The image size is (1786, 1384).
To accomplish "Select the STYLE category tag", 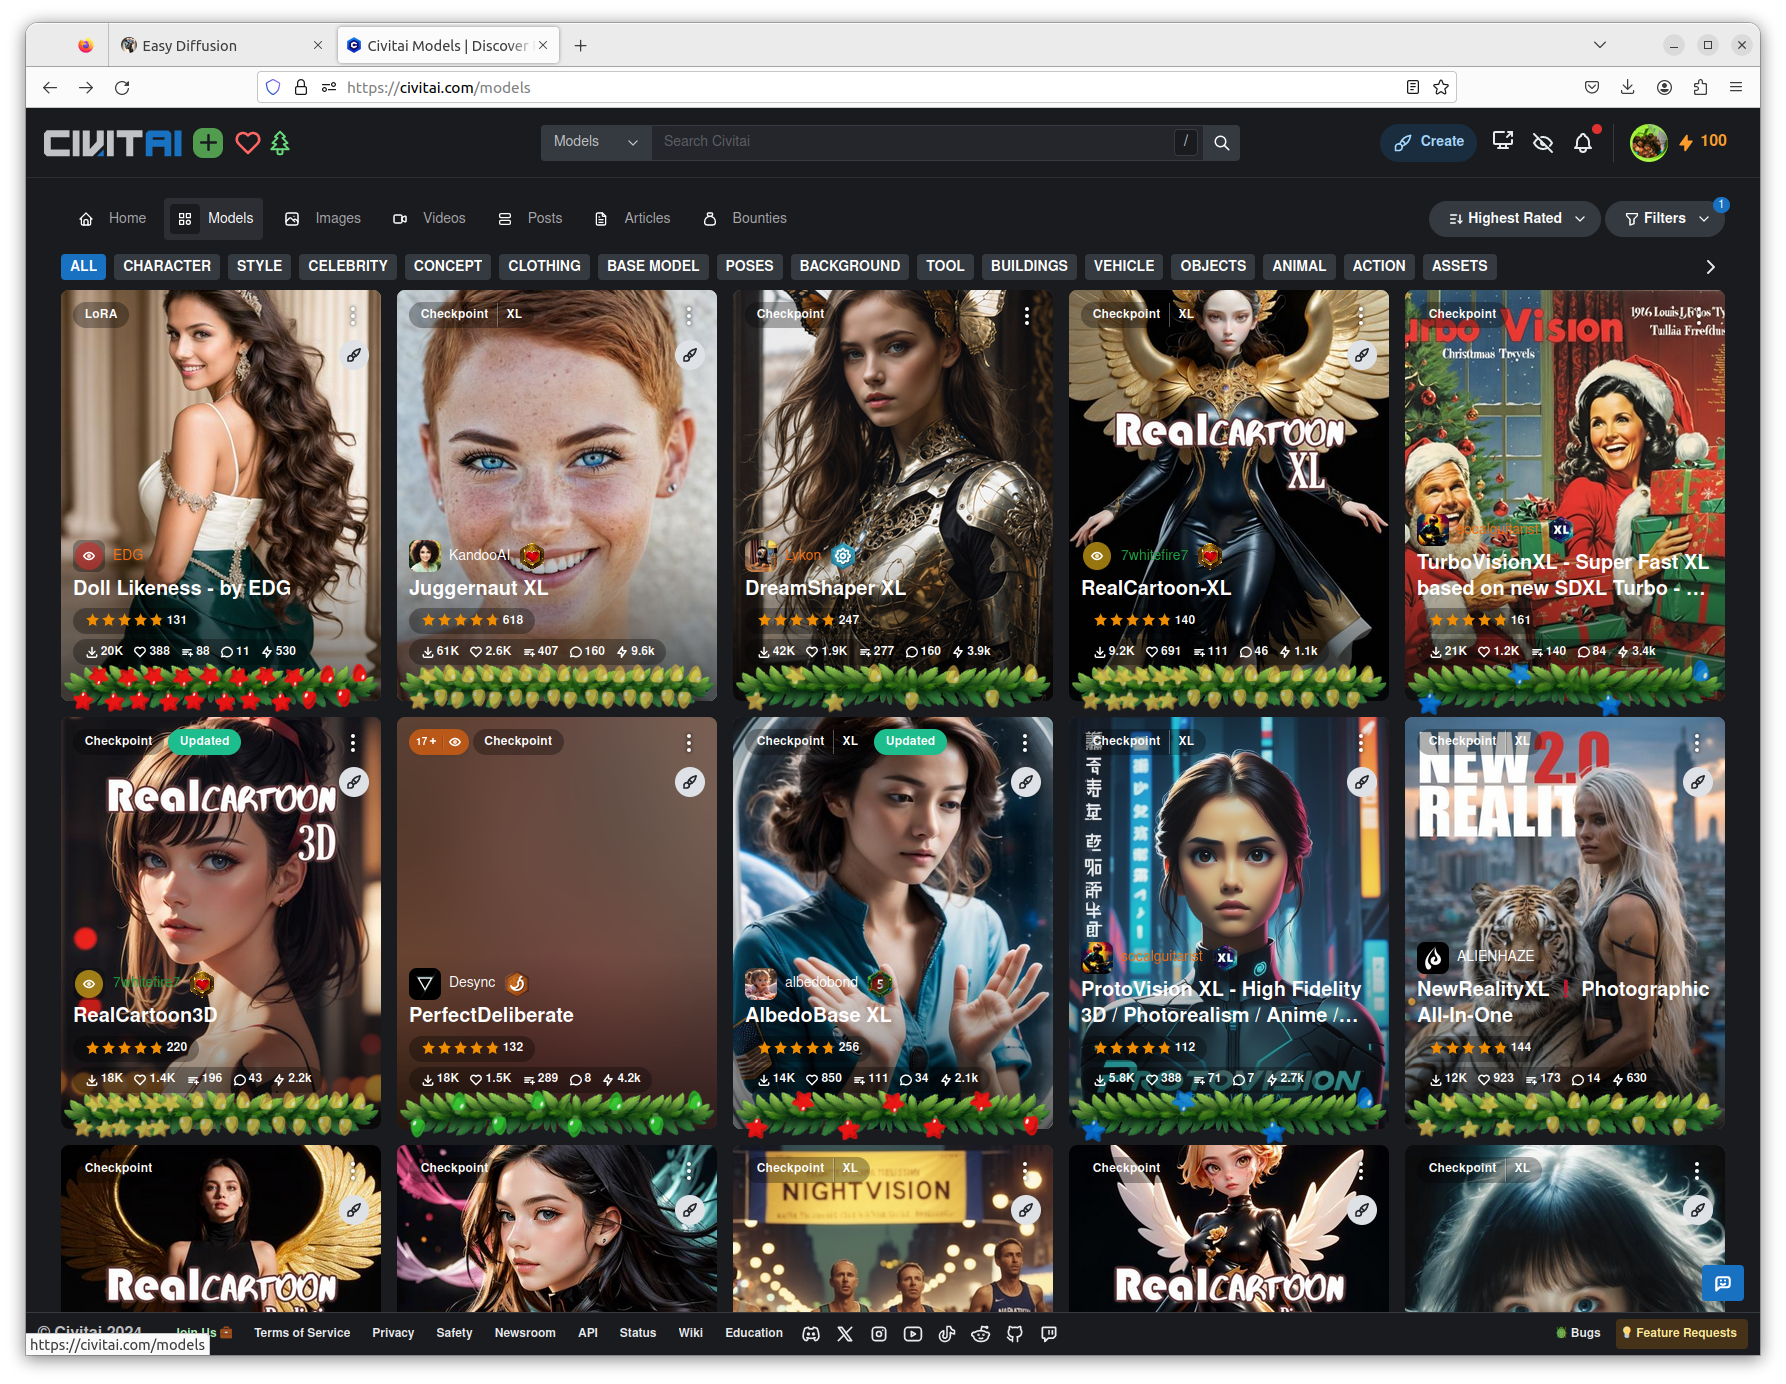I will (259, 266).
